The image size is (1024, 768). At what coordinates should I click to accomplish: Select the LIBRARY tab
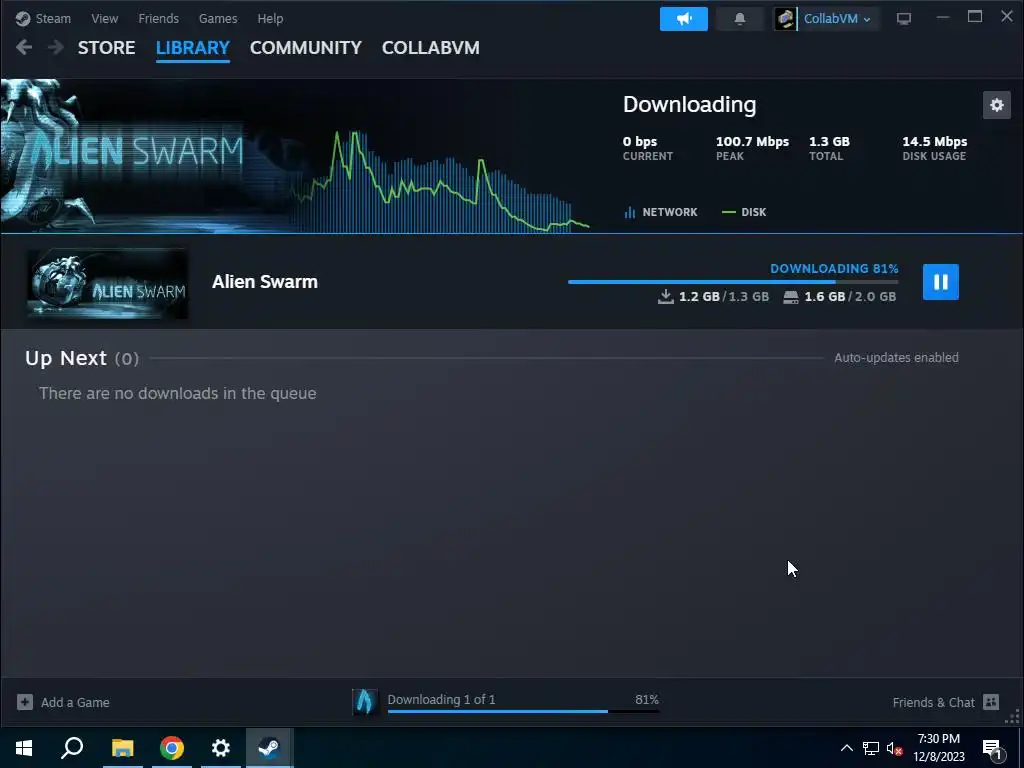(193, 48)
